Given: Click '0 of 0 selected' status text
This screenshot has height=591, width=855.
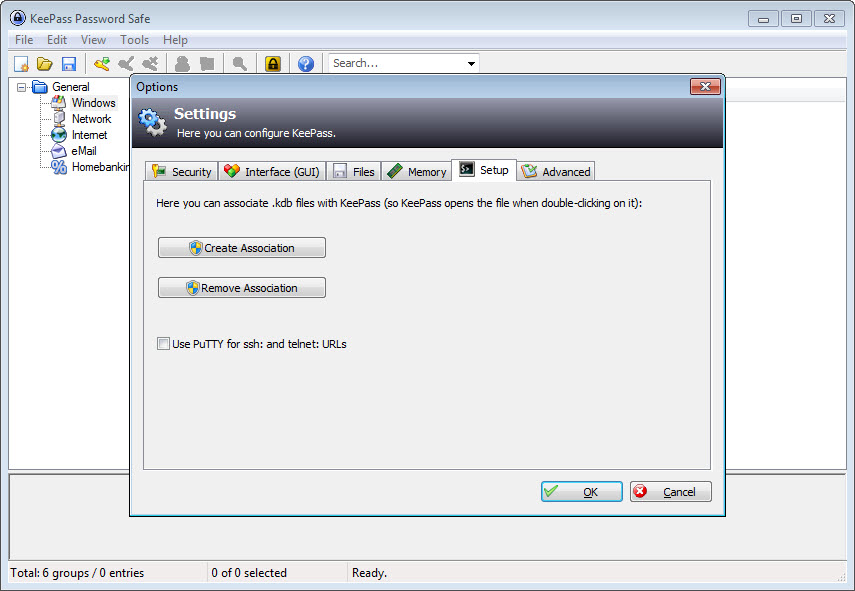Looking at the screenshot, I should point(249,572).
